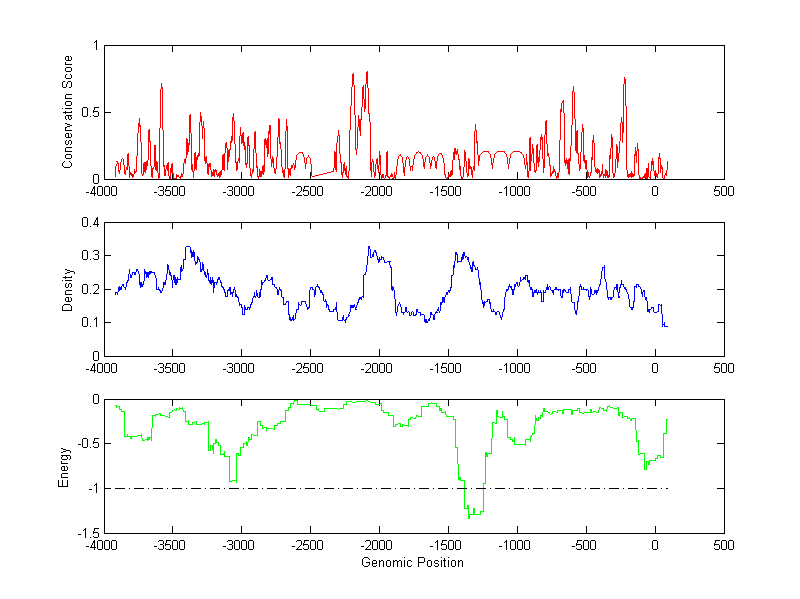Select the green energy minimum below -1
Image resolution: width=800 pixels, height=599 pixels.
(470, 514)
